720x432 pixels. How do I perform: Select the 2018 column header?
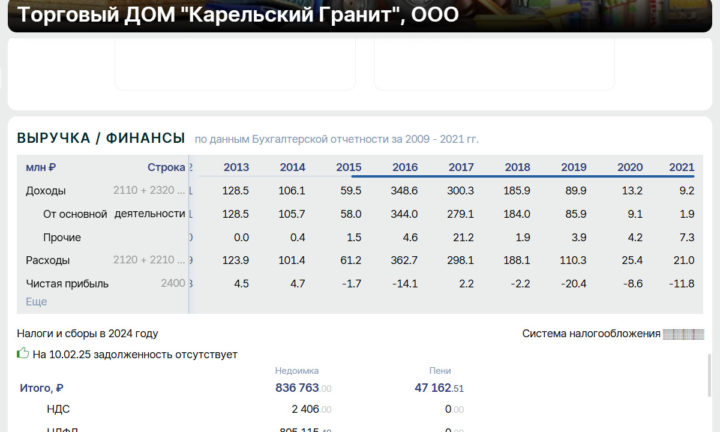click(x=518, y=167)
